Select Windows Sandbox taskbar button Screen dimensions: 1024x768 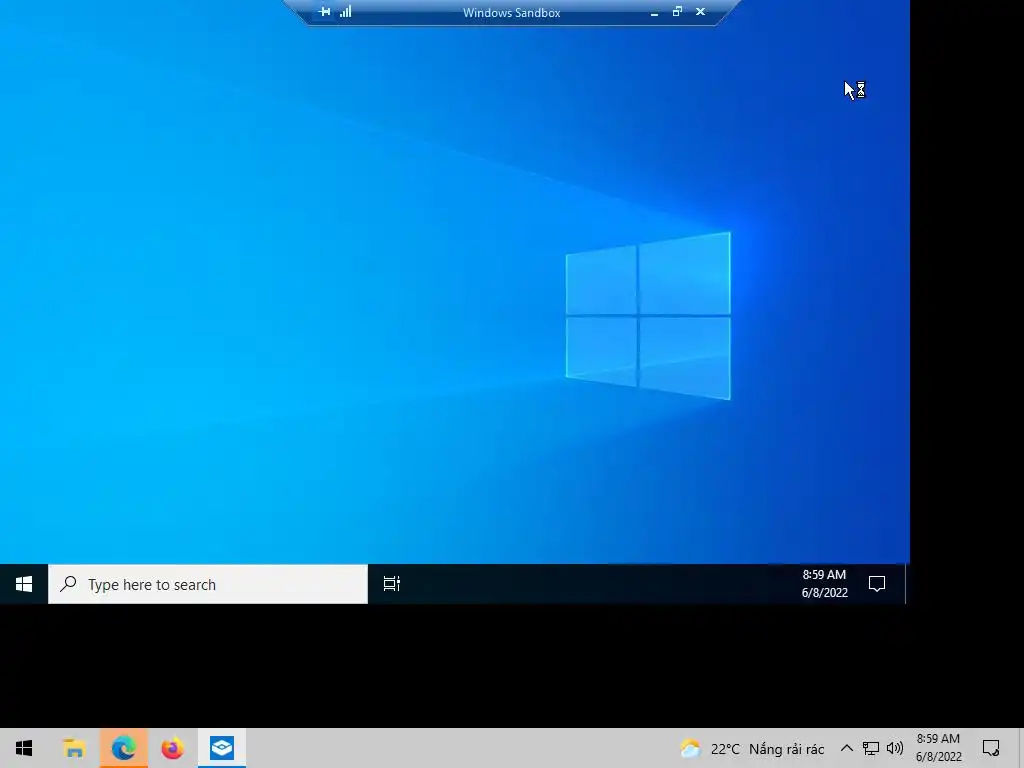pos(221,748)
